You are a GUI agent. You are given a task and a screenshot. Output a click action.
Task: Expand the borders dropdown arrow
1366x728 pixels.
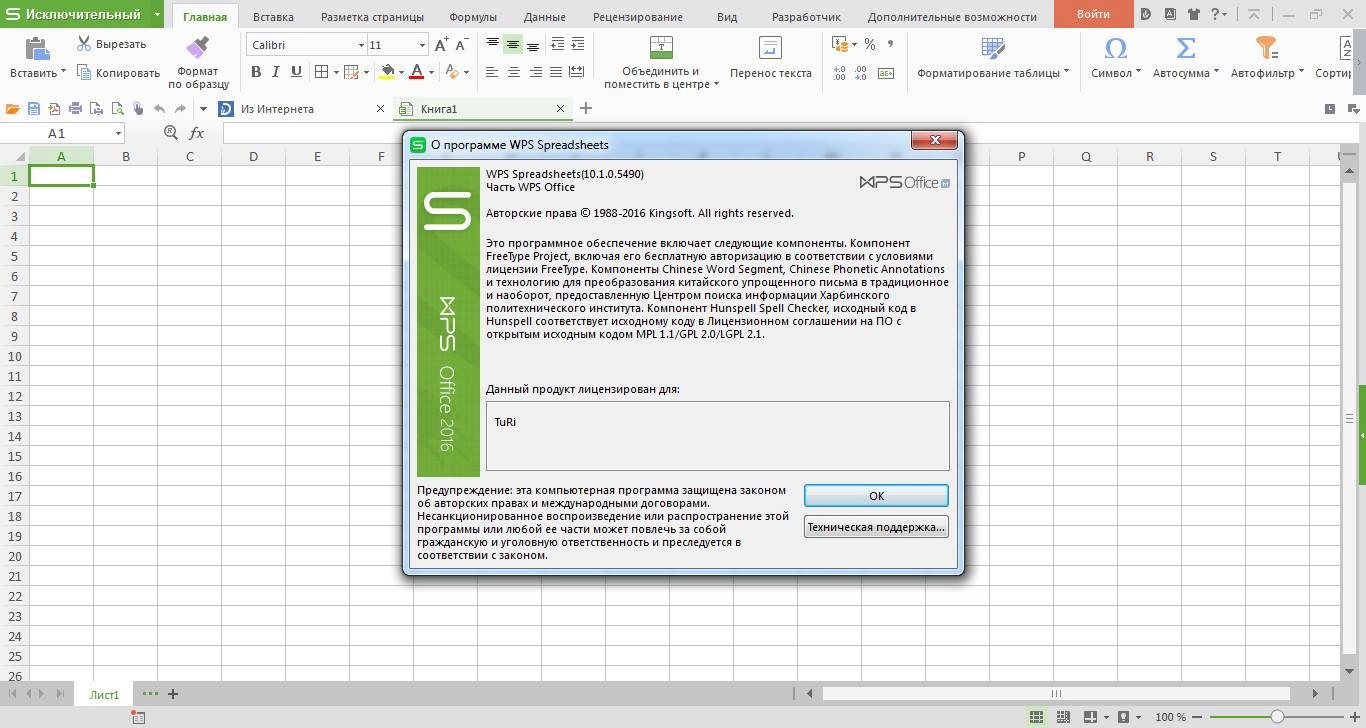tap(334, 72)
